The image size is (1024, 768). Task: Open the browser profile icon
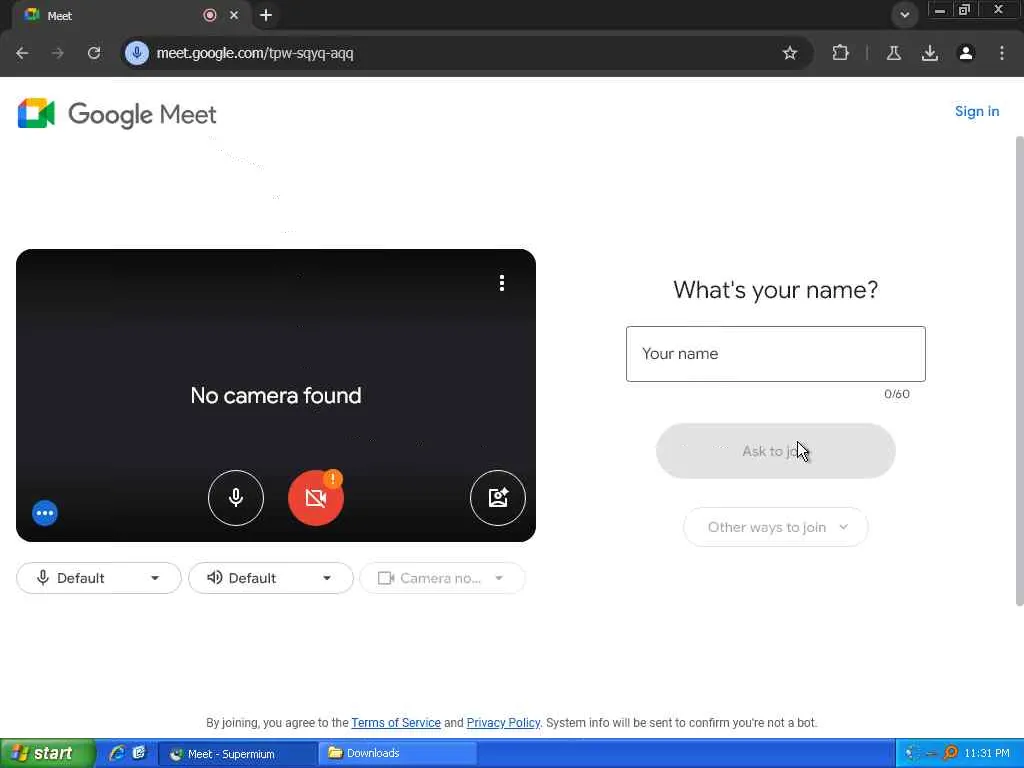[x=966, y=53]
